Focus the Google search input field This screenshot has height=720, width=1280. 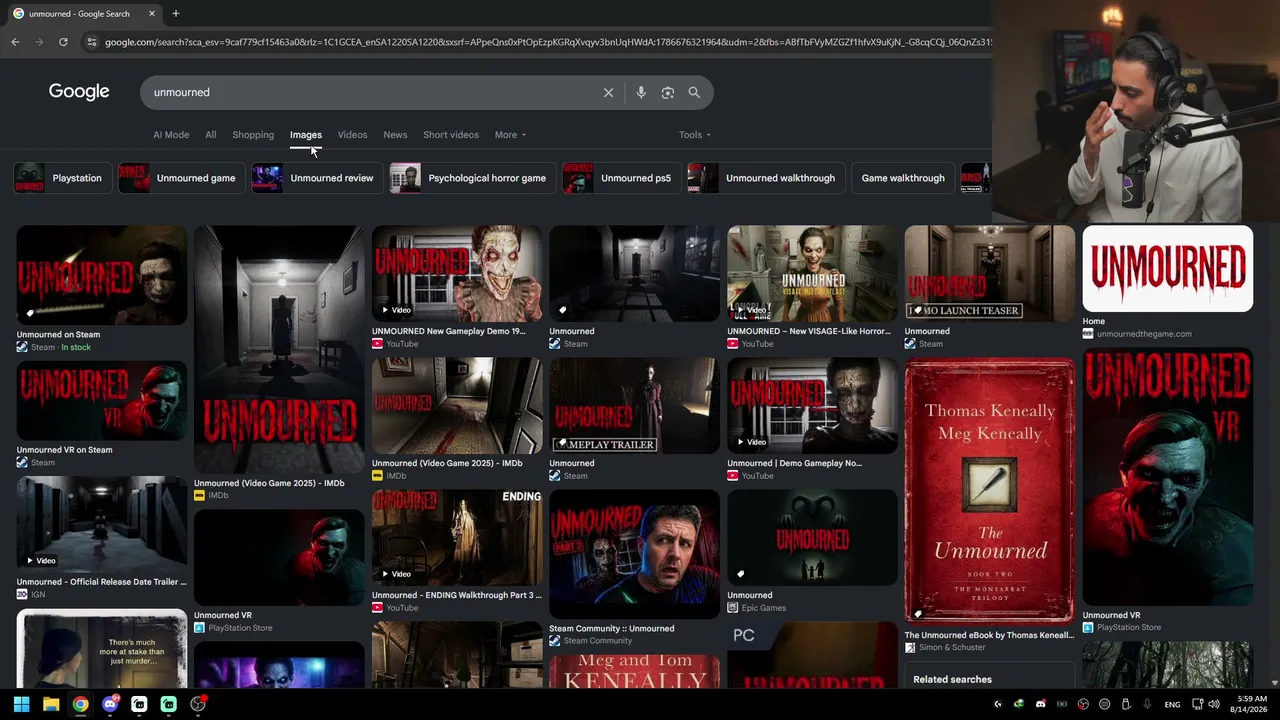pos(370,92)
